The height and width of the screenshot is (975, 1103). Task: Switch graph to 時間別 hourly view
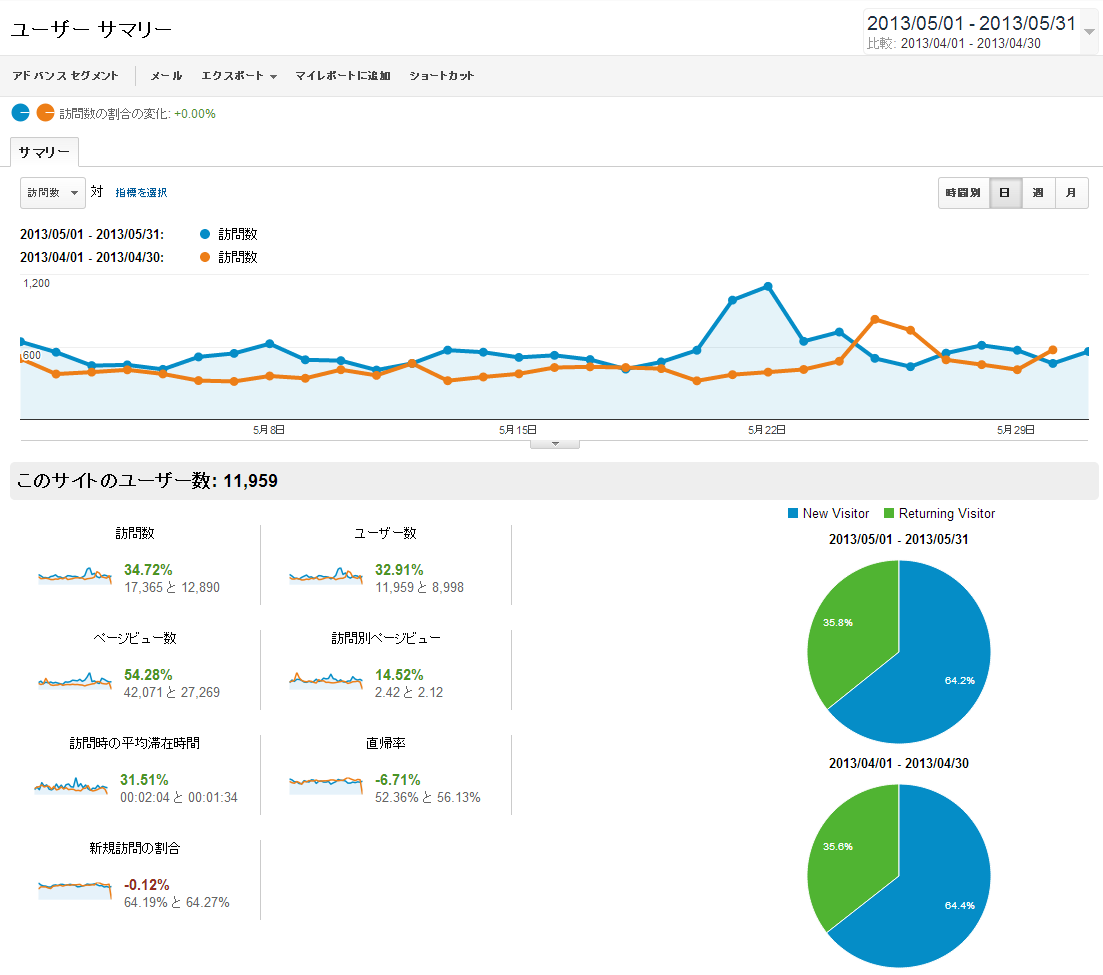tap(963, 193)
